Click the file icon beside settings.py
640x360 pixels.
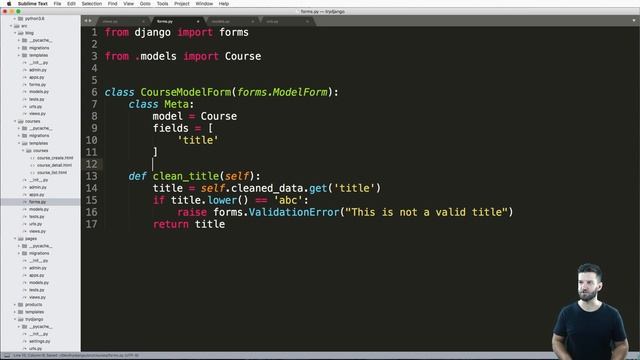click(x=25, y=342)
